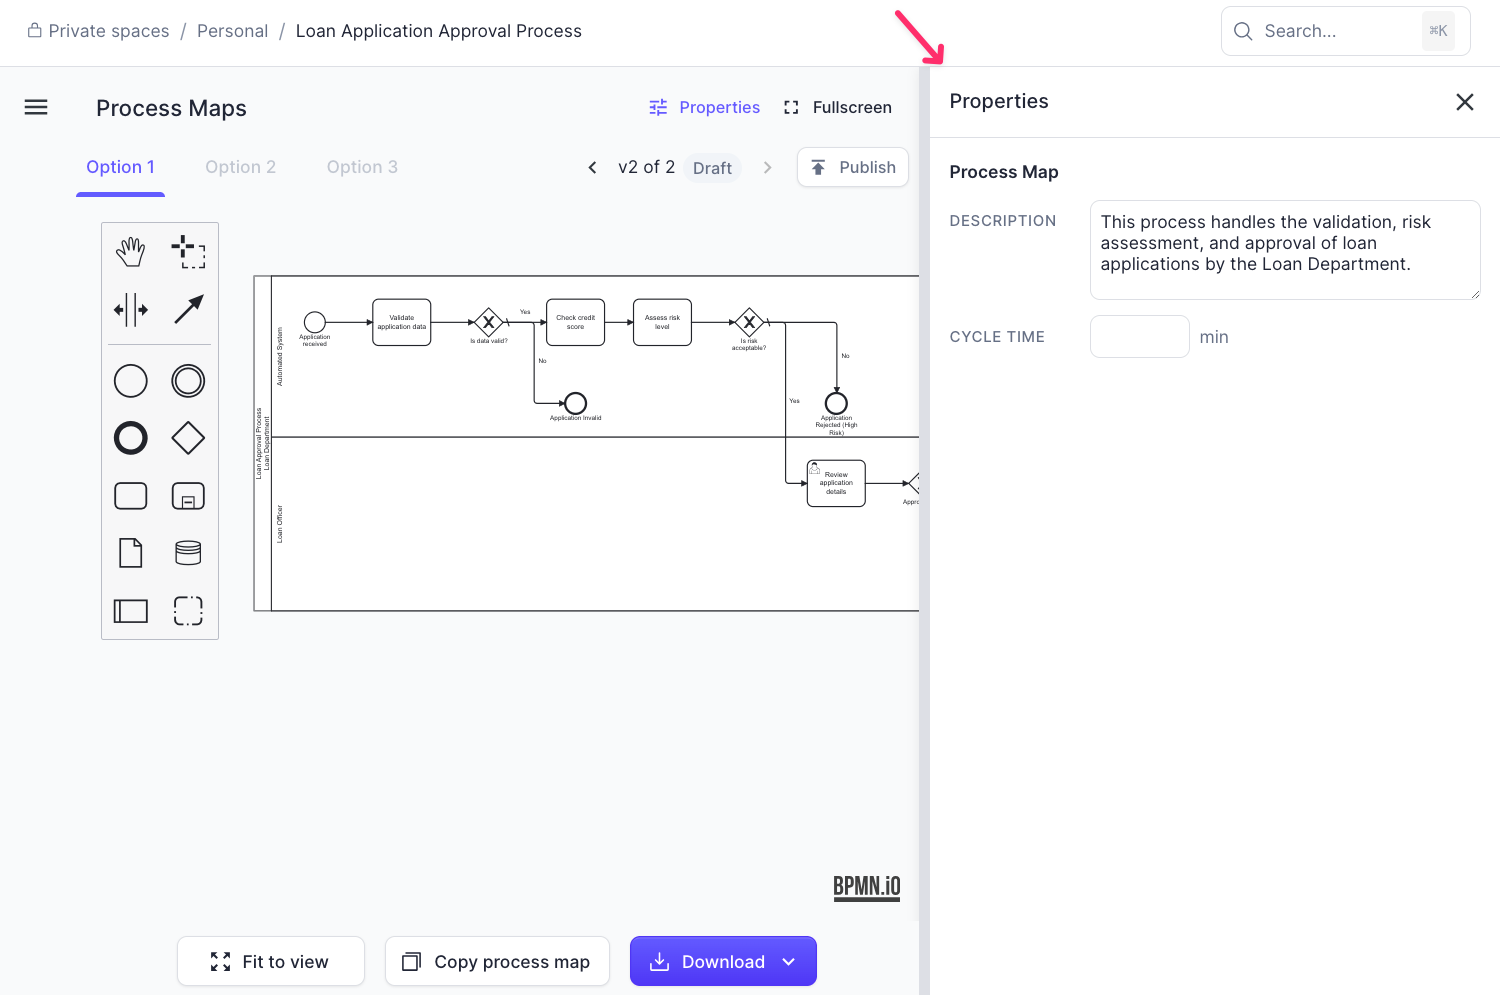
Task: Open the Personal breadcrumb link
Action: point(232,31)
